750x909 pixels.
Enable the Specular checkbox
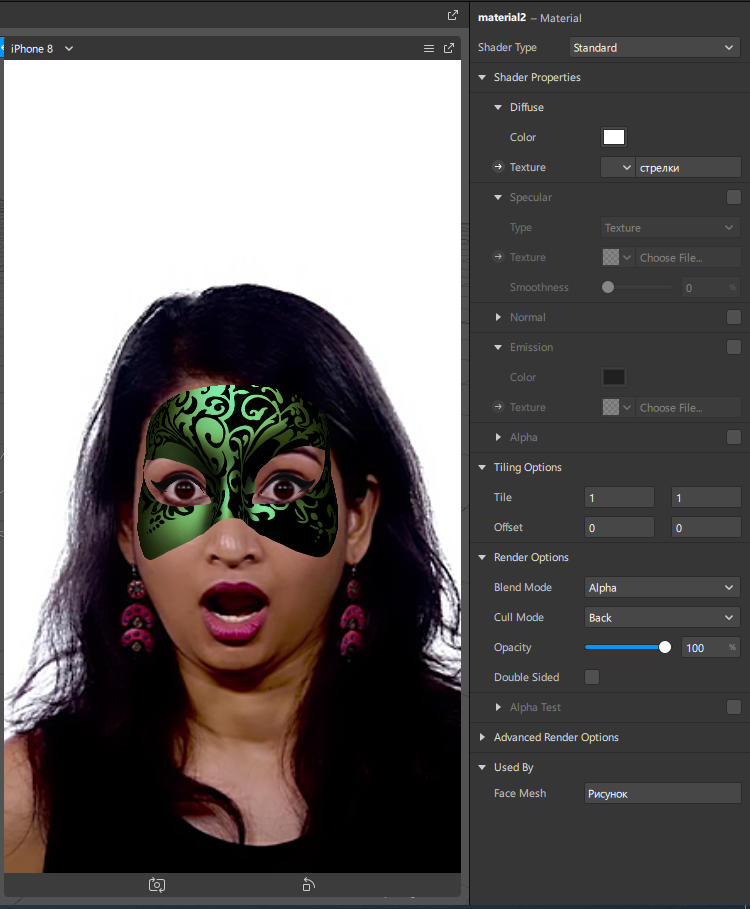click(x=734, y=197)
